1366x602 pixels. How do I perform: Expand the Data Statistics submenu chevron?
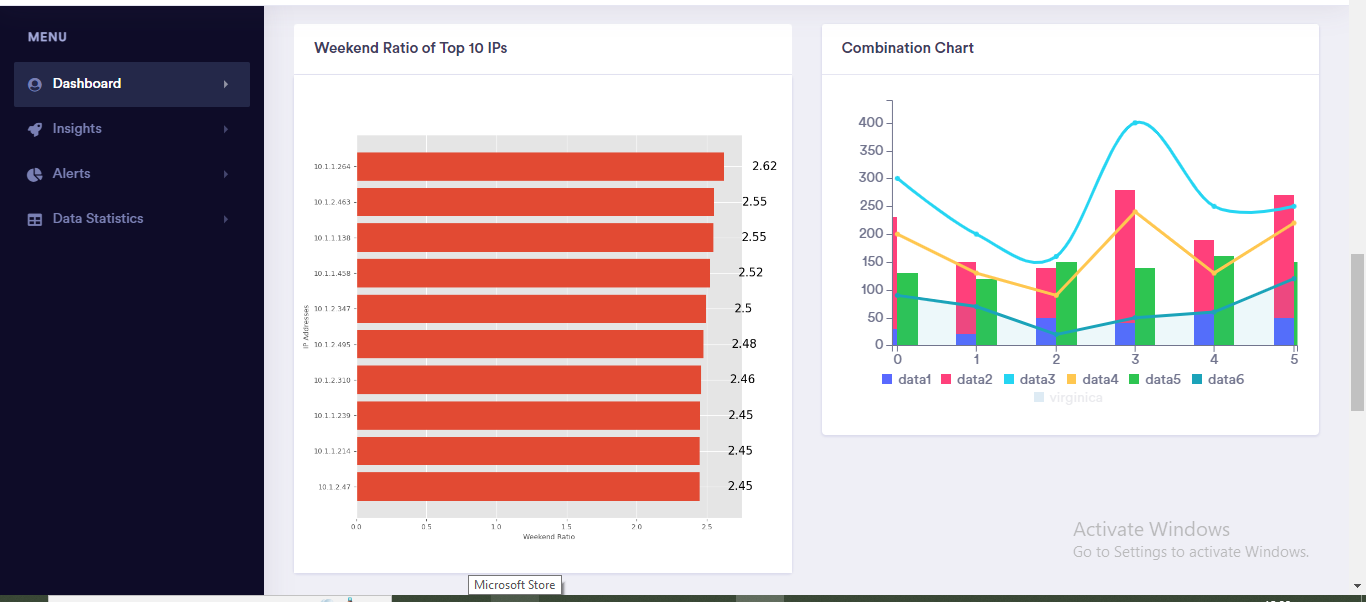point(226,219)
